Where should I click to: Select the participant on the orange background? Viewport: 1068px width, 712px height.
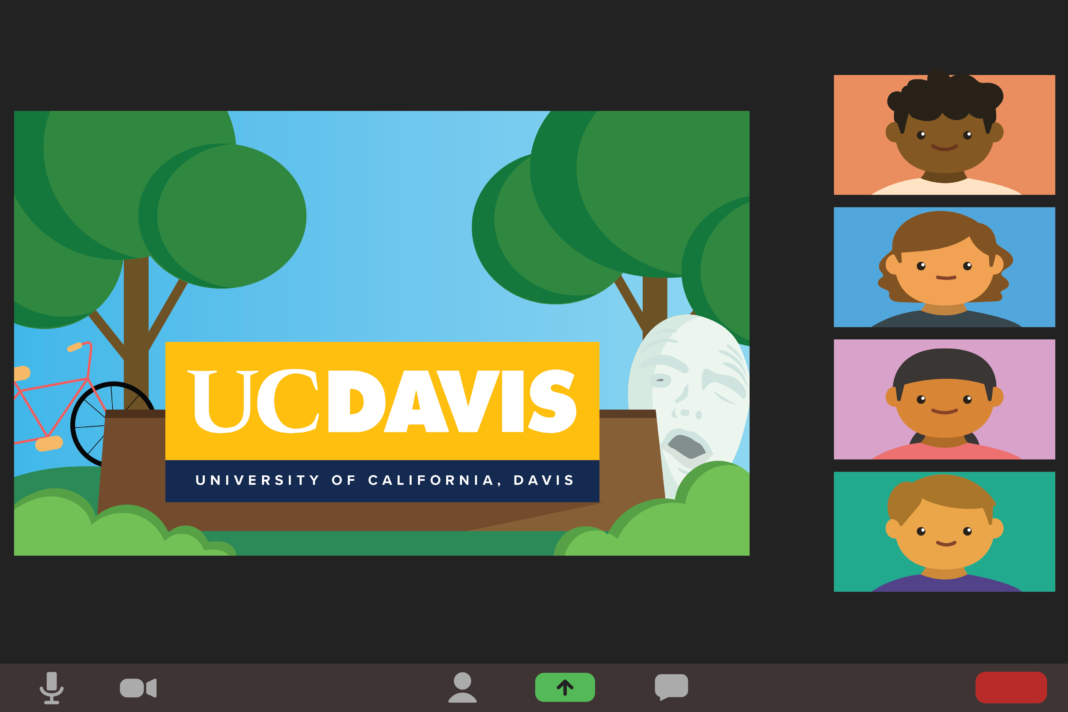943,135
